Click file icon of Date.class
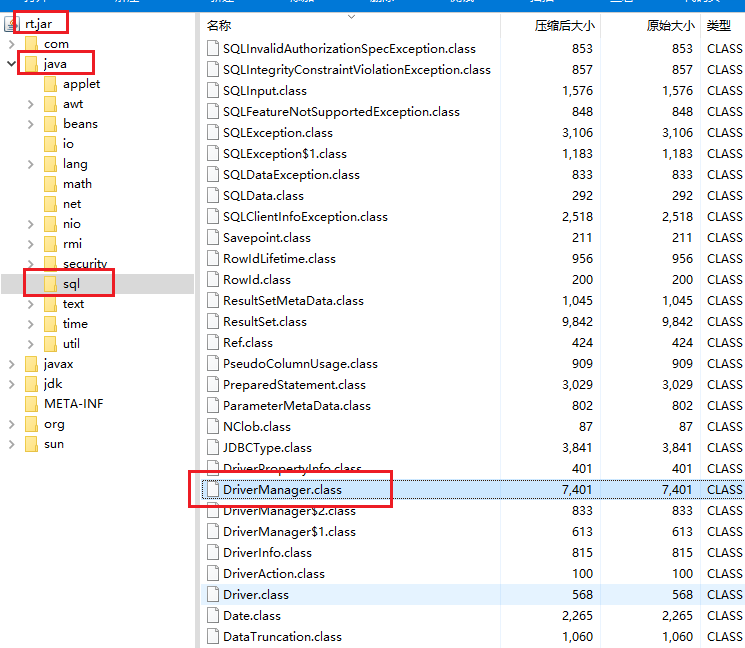745x648 pixels. (x=213, y=616)
